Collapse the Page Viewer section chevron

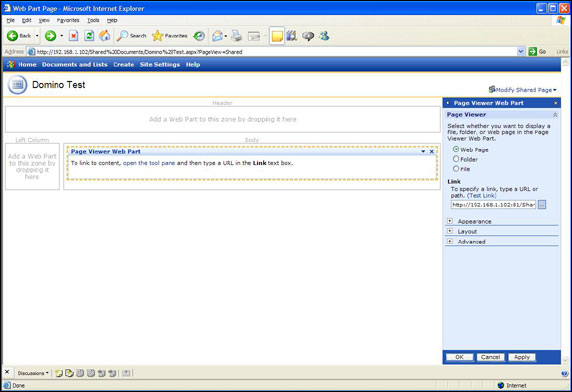(x=555, y=115)
